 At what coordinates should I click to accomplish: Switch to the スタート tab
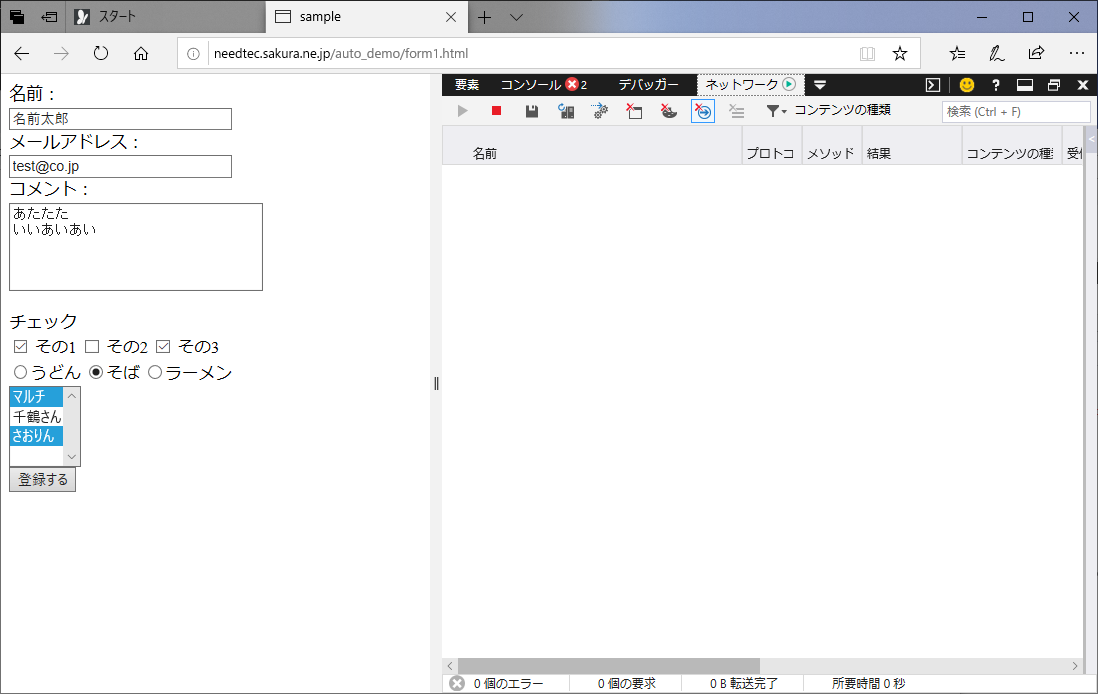pos(166,17)
